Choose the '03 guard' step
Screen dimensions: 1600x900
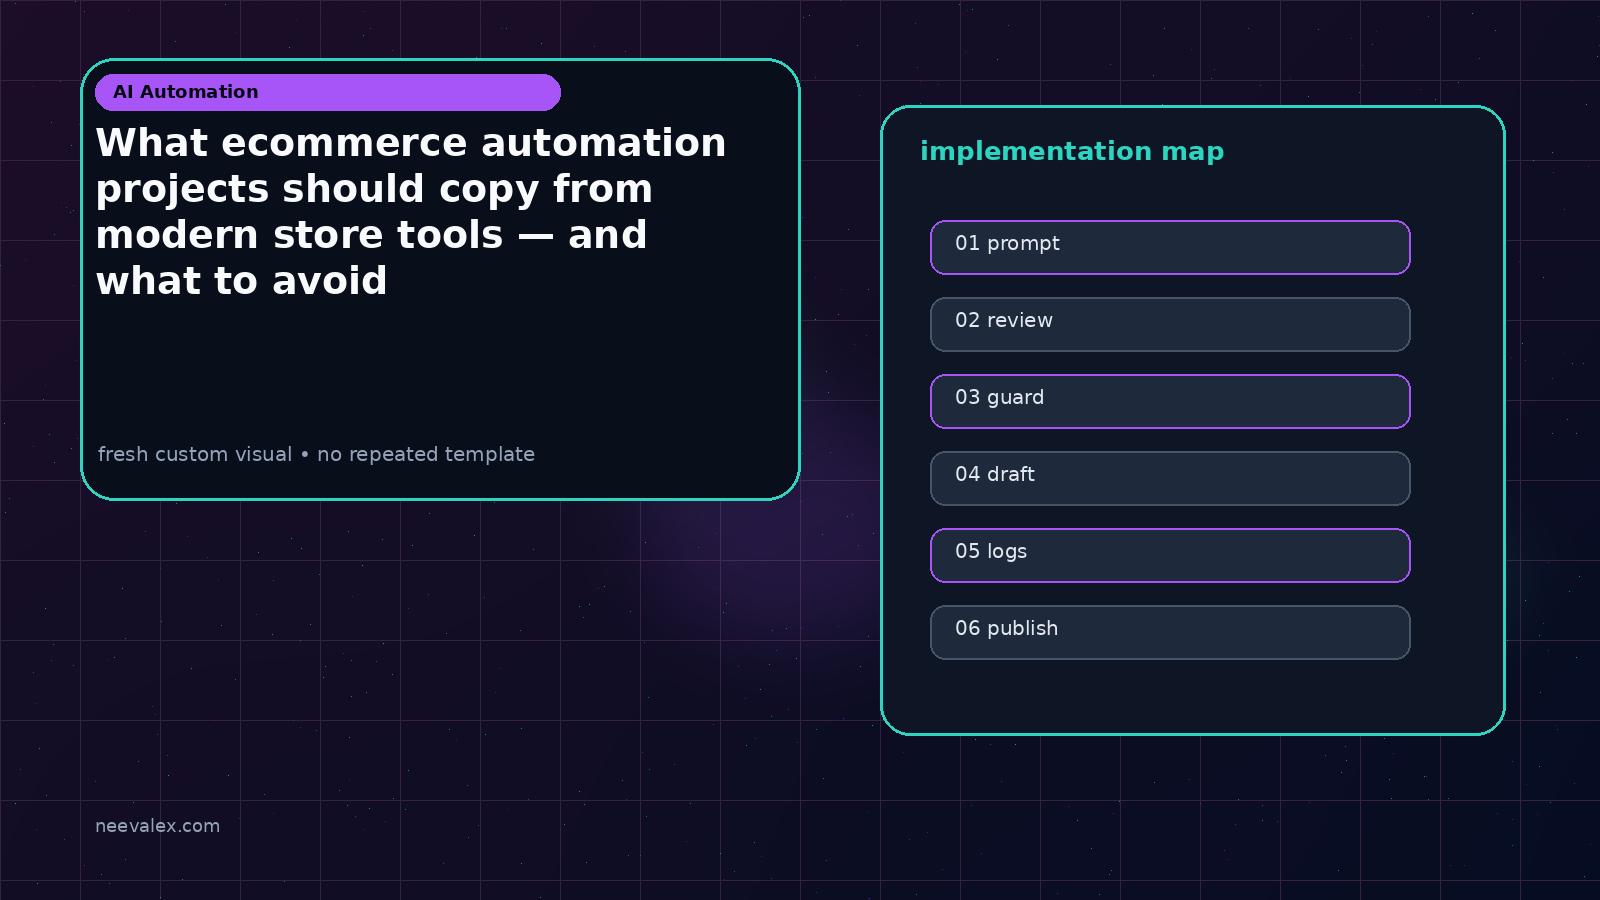tap(1170, 401)
